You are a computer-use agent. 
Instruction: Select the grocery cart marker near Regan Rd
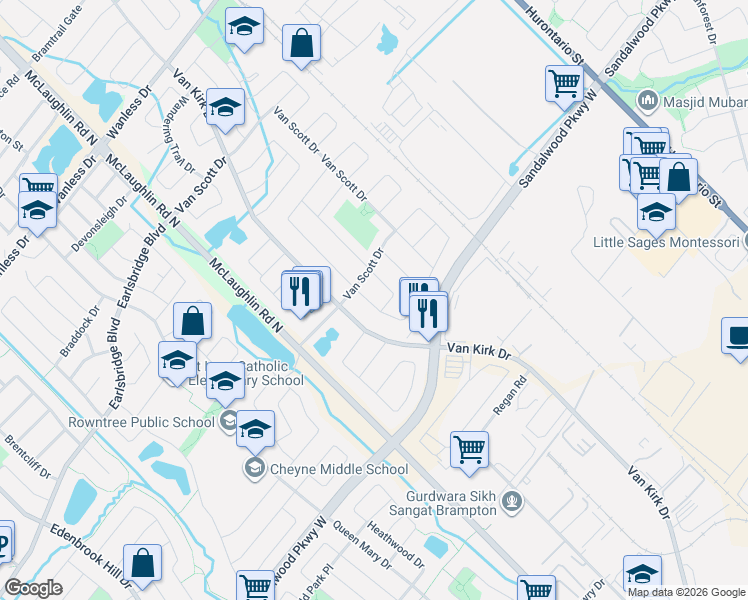[469, 451]
